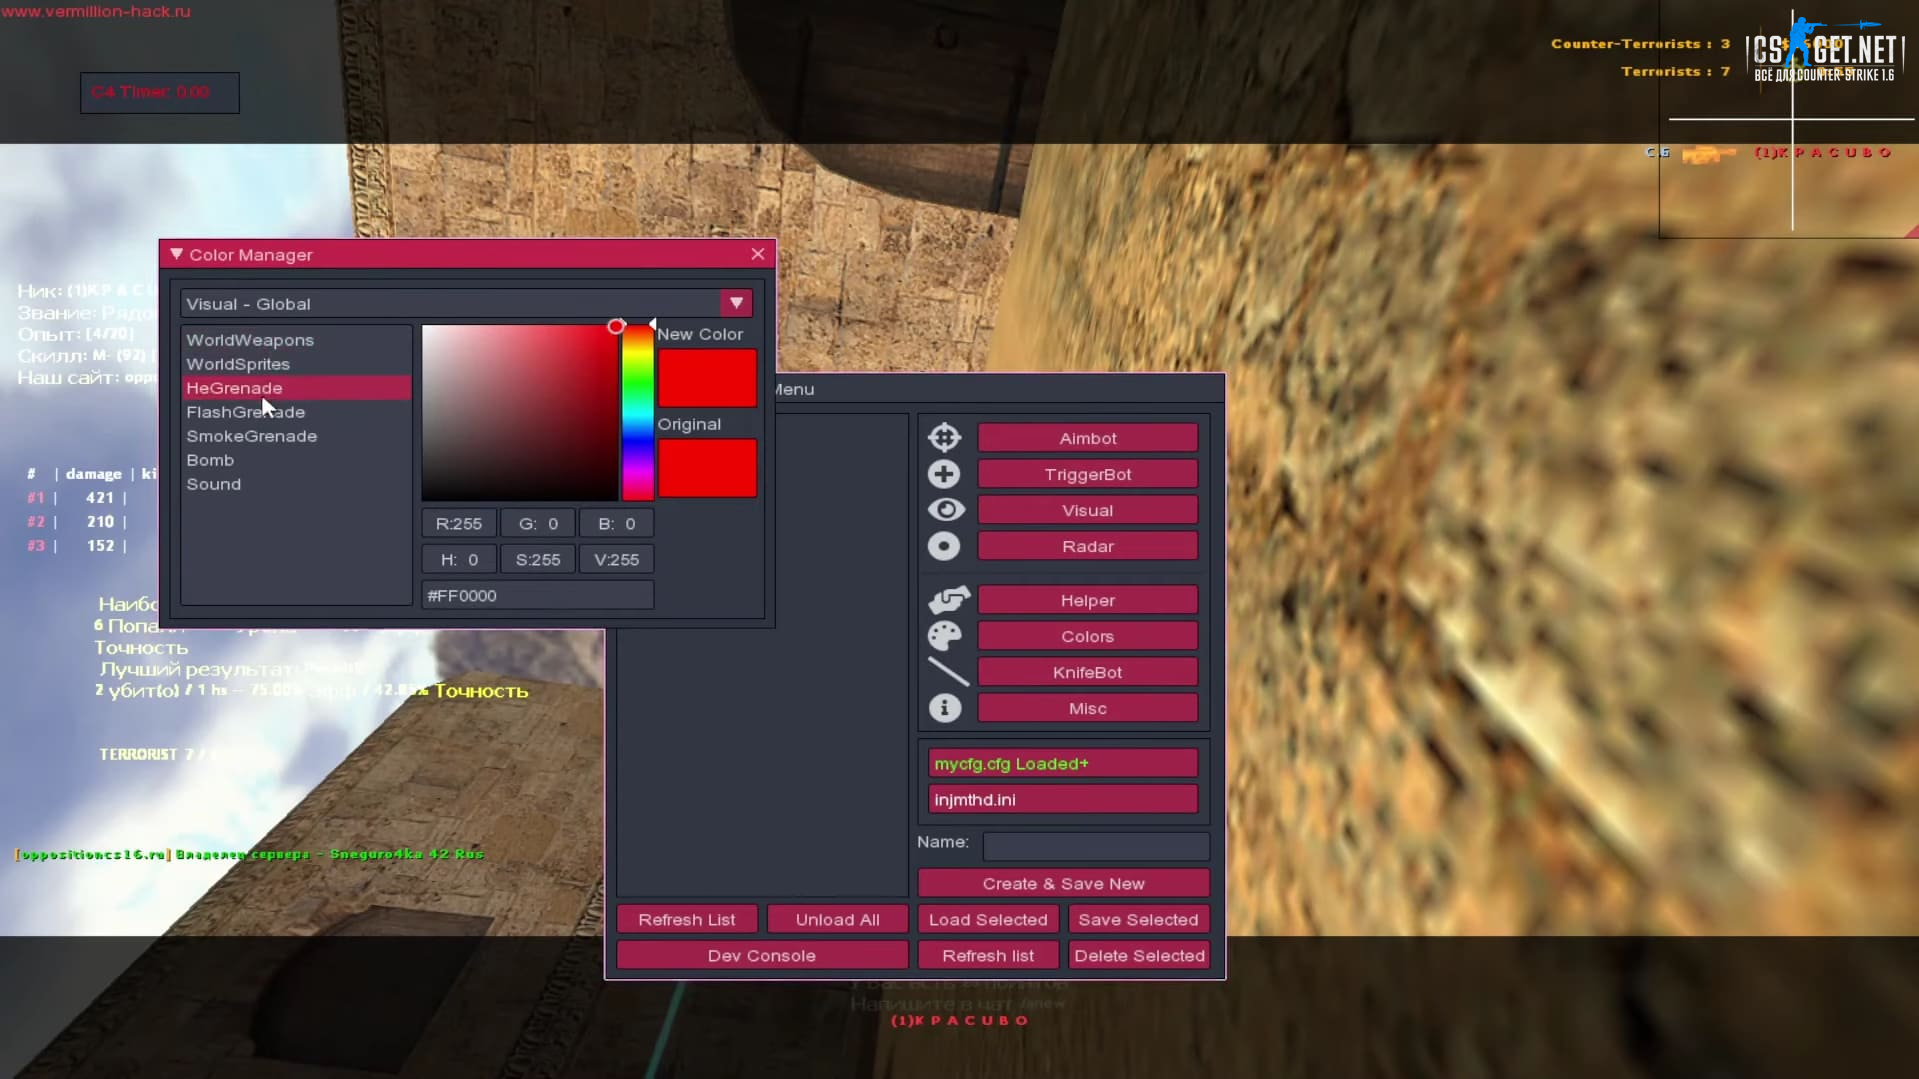Open the Helper menu section
1919x1079 pixels.
tap(1088, 600)
